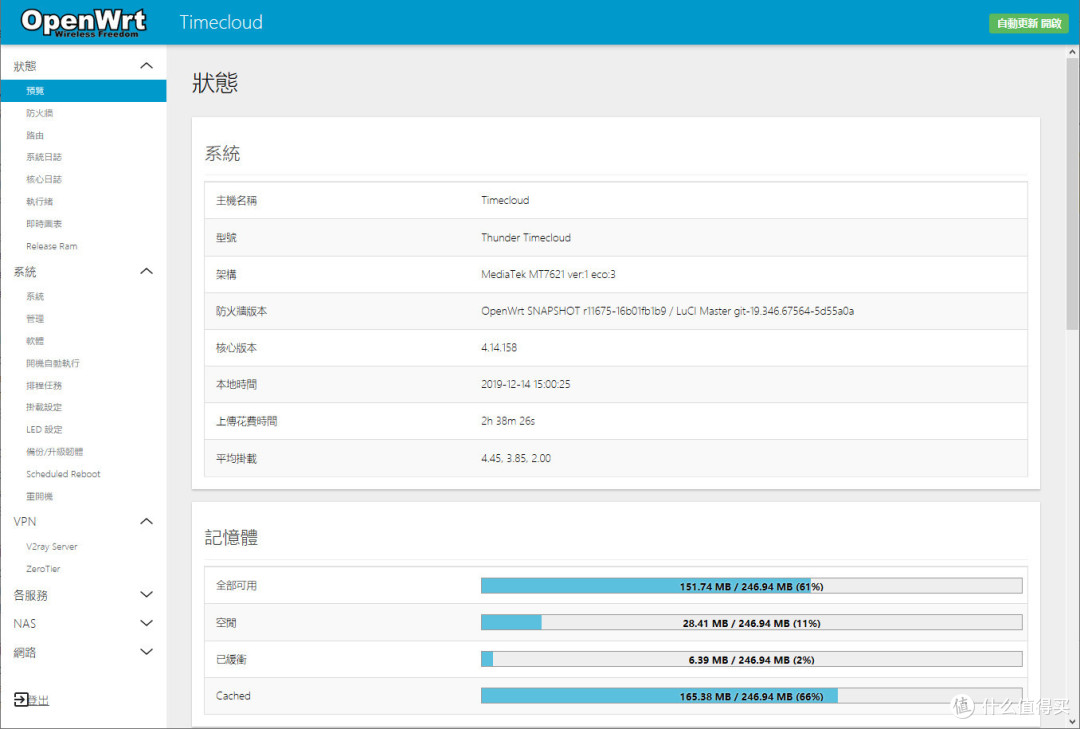Toggle 自動更新 auto-refresh off
Image resolution: width=1080 pixels, height=729 pixels.
[x=1029, y=22]
